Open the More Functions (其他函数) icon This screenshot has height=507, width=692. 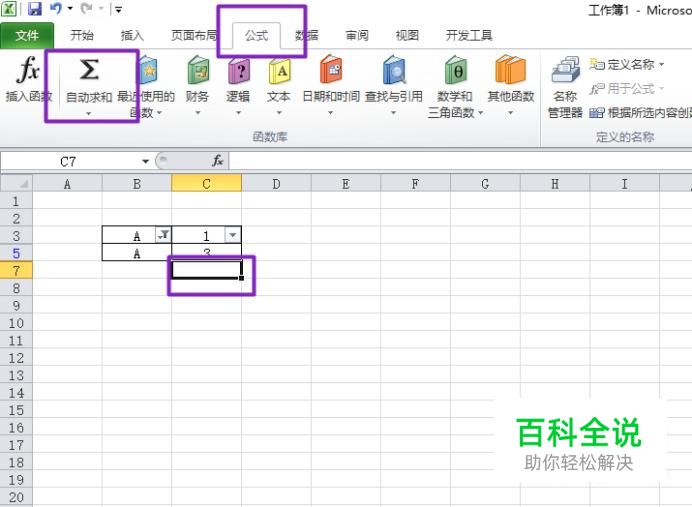click(x=511, y=70)
